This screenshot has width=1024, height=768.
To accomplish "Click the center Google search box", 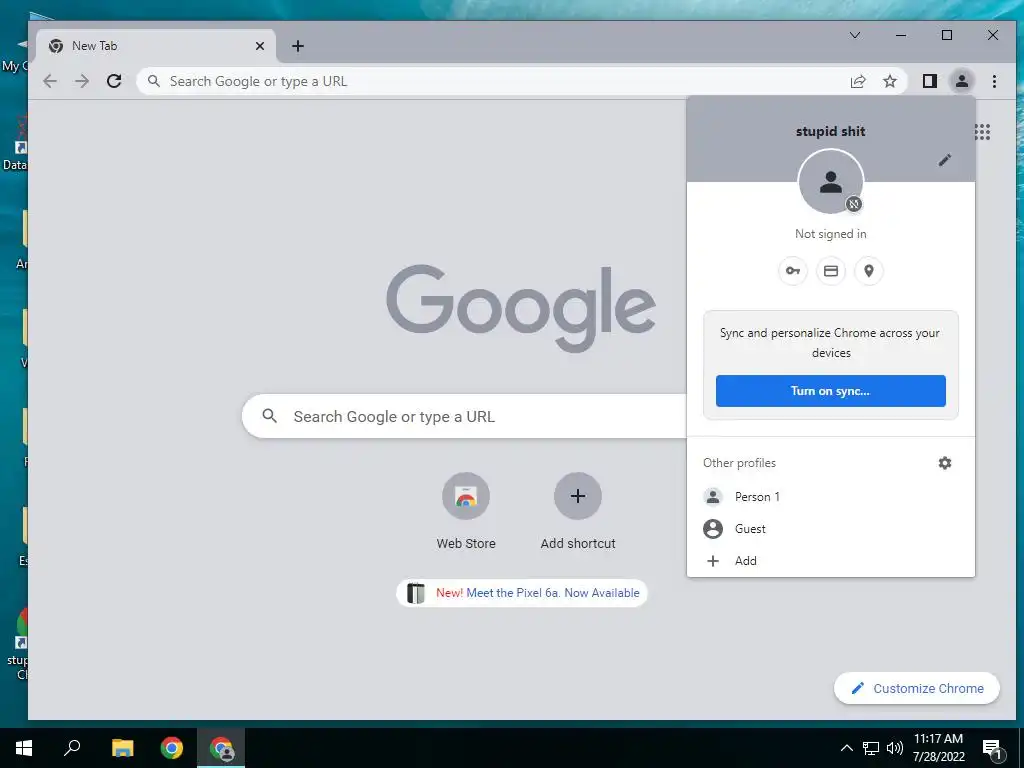I will pos(464,416).
